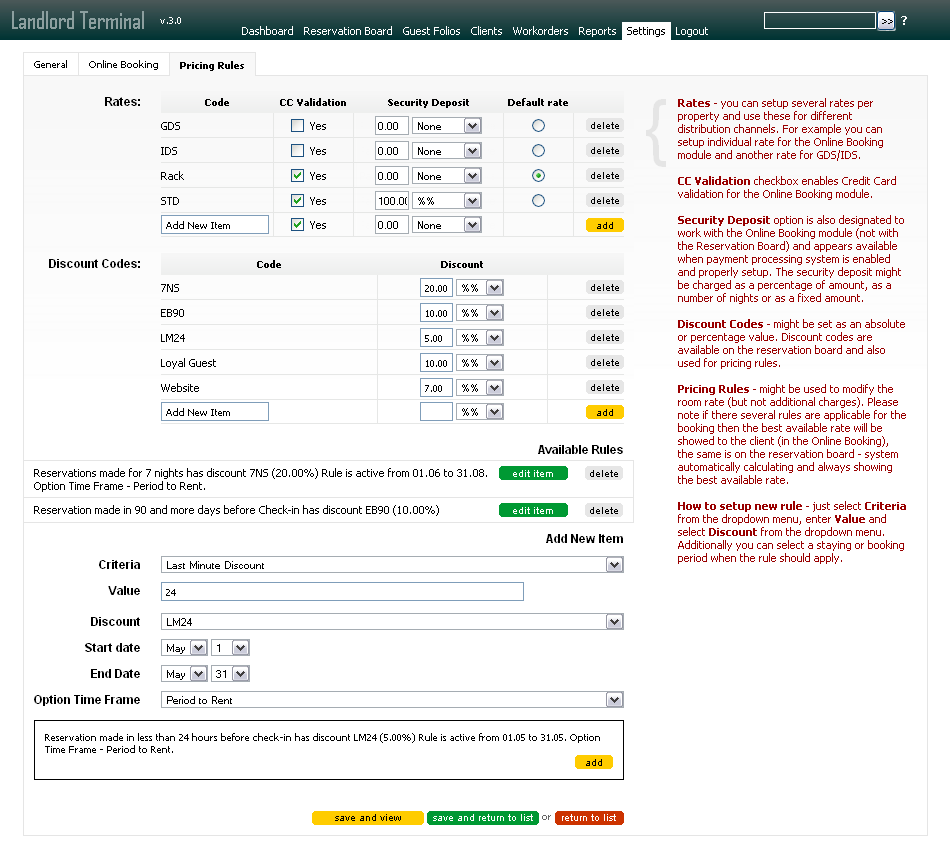Screen dimensions: 950x847
Task: Set STD as the default rate
Action: pyautogui.click(x=538, y=201)
